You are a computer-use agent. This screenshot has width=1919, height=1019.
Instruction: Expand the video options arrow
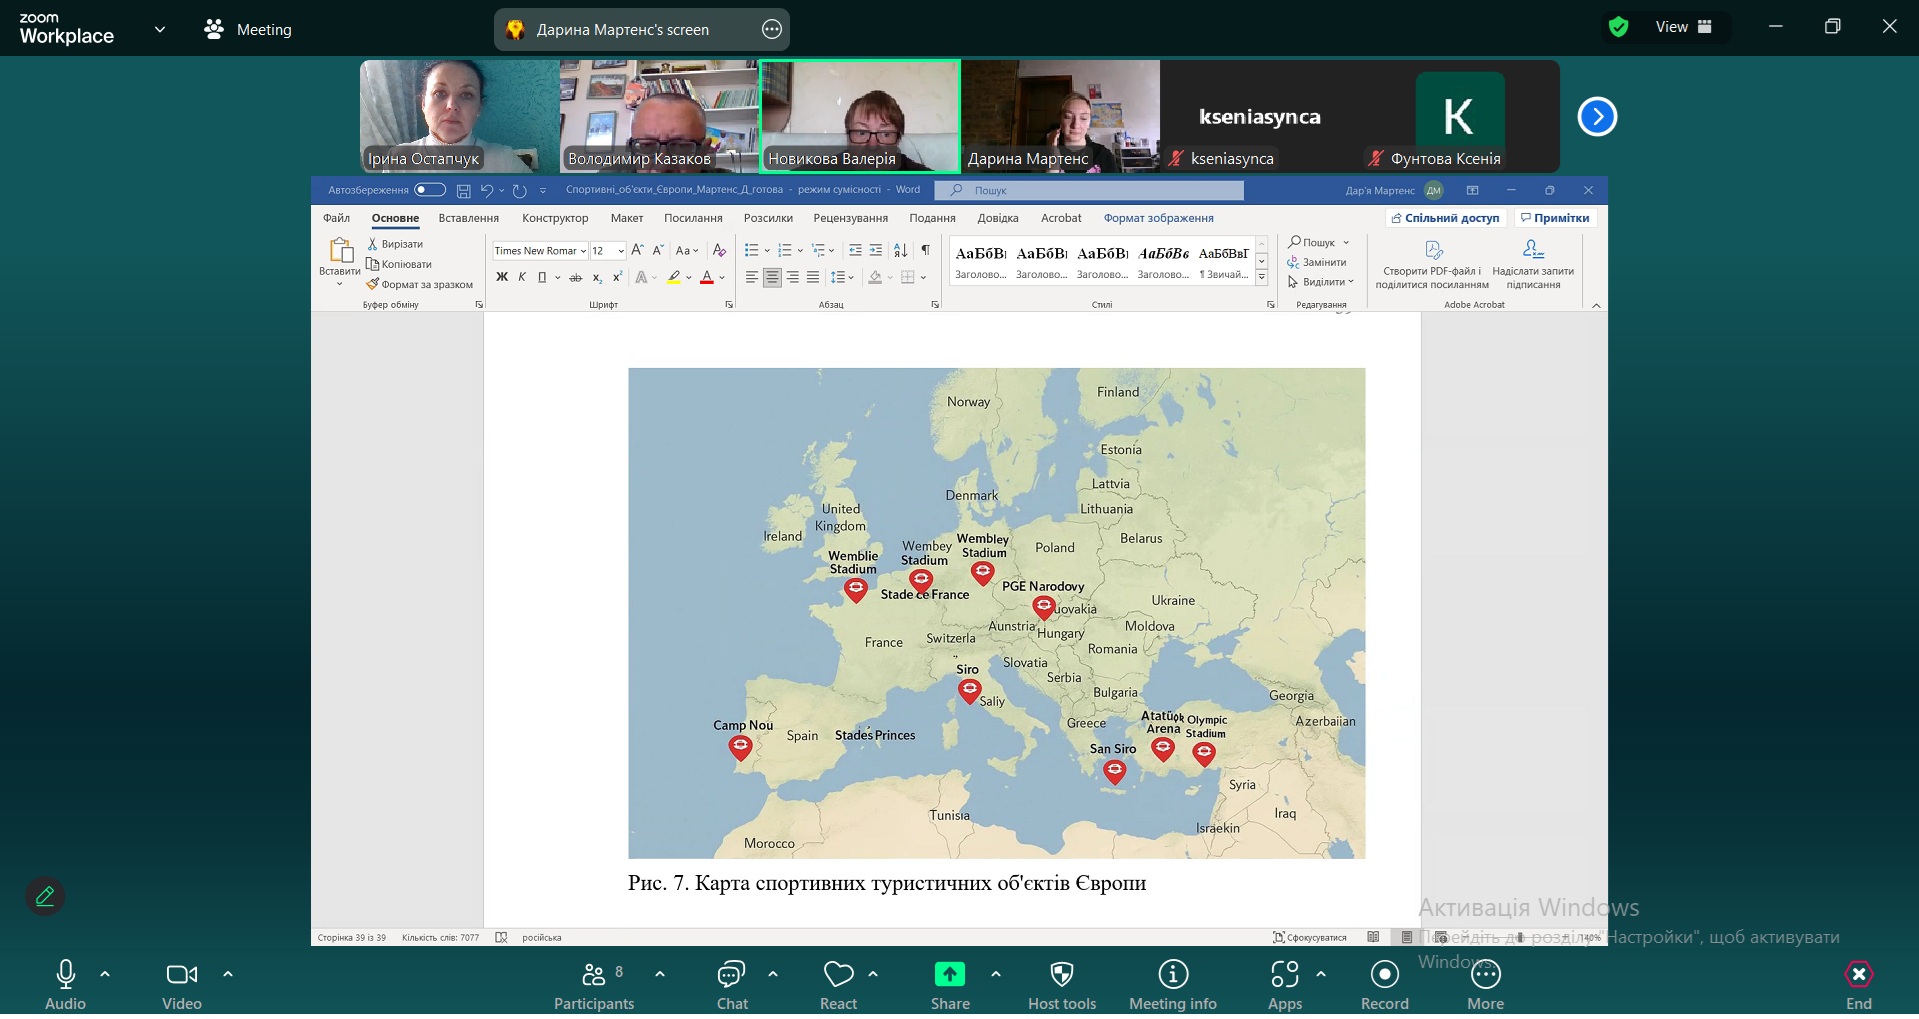coord(228,973)
